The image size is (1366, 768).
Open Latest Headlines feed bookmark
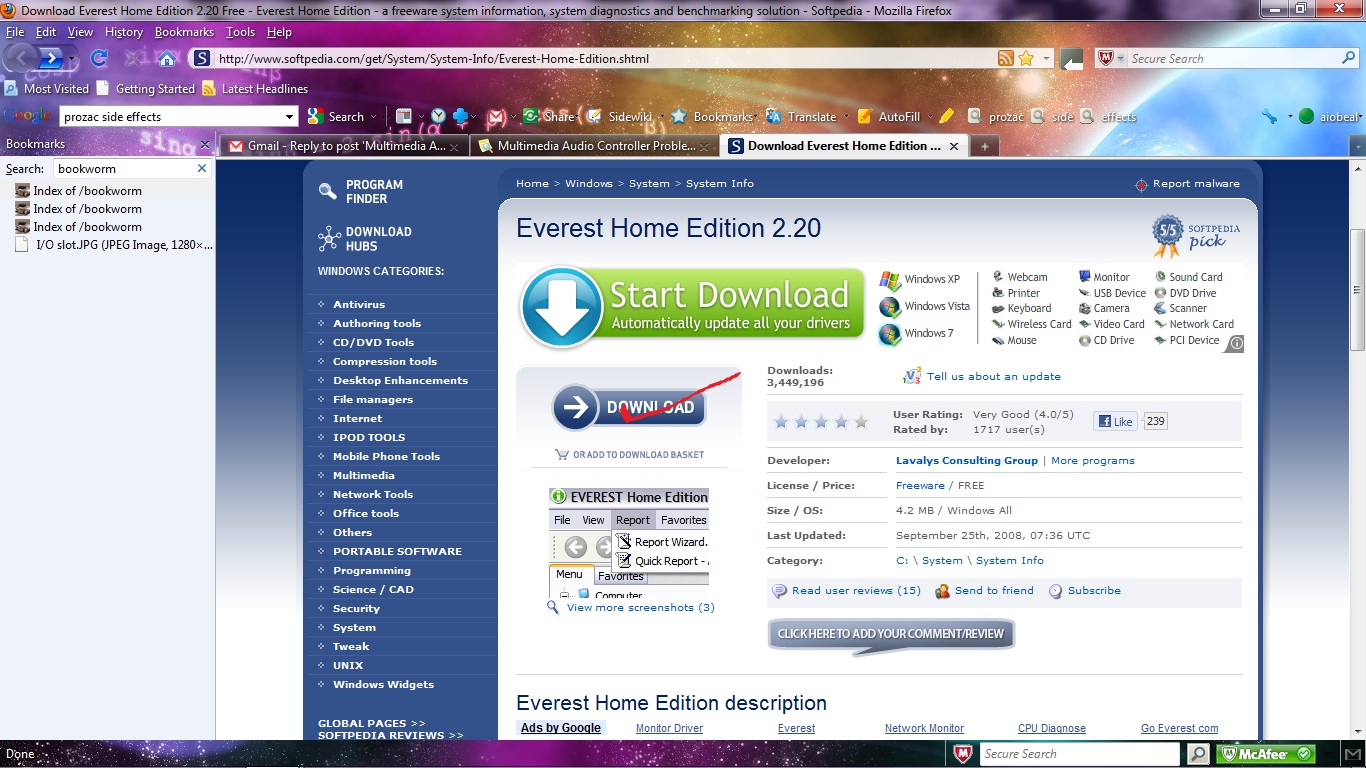click(254, 88)
